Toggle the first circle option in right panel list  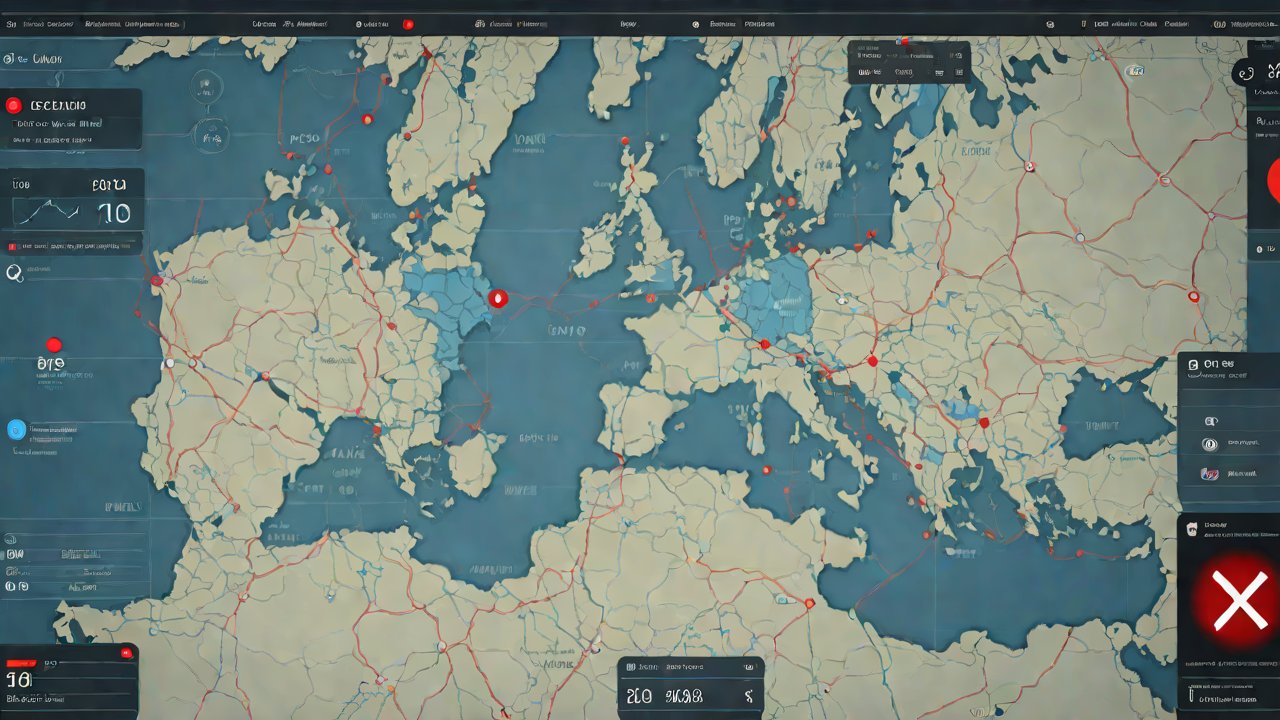click(x=1210, y=421)
